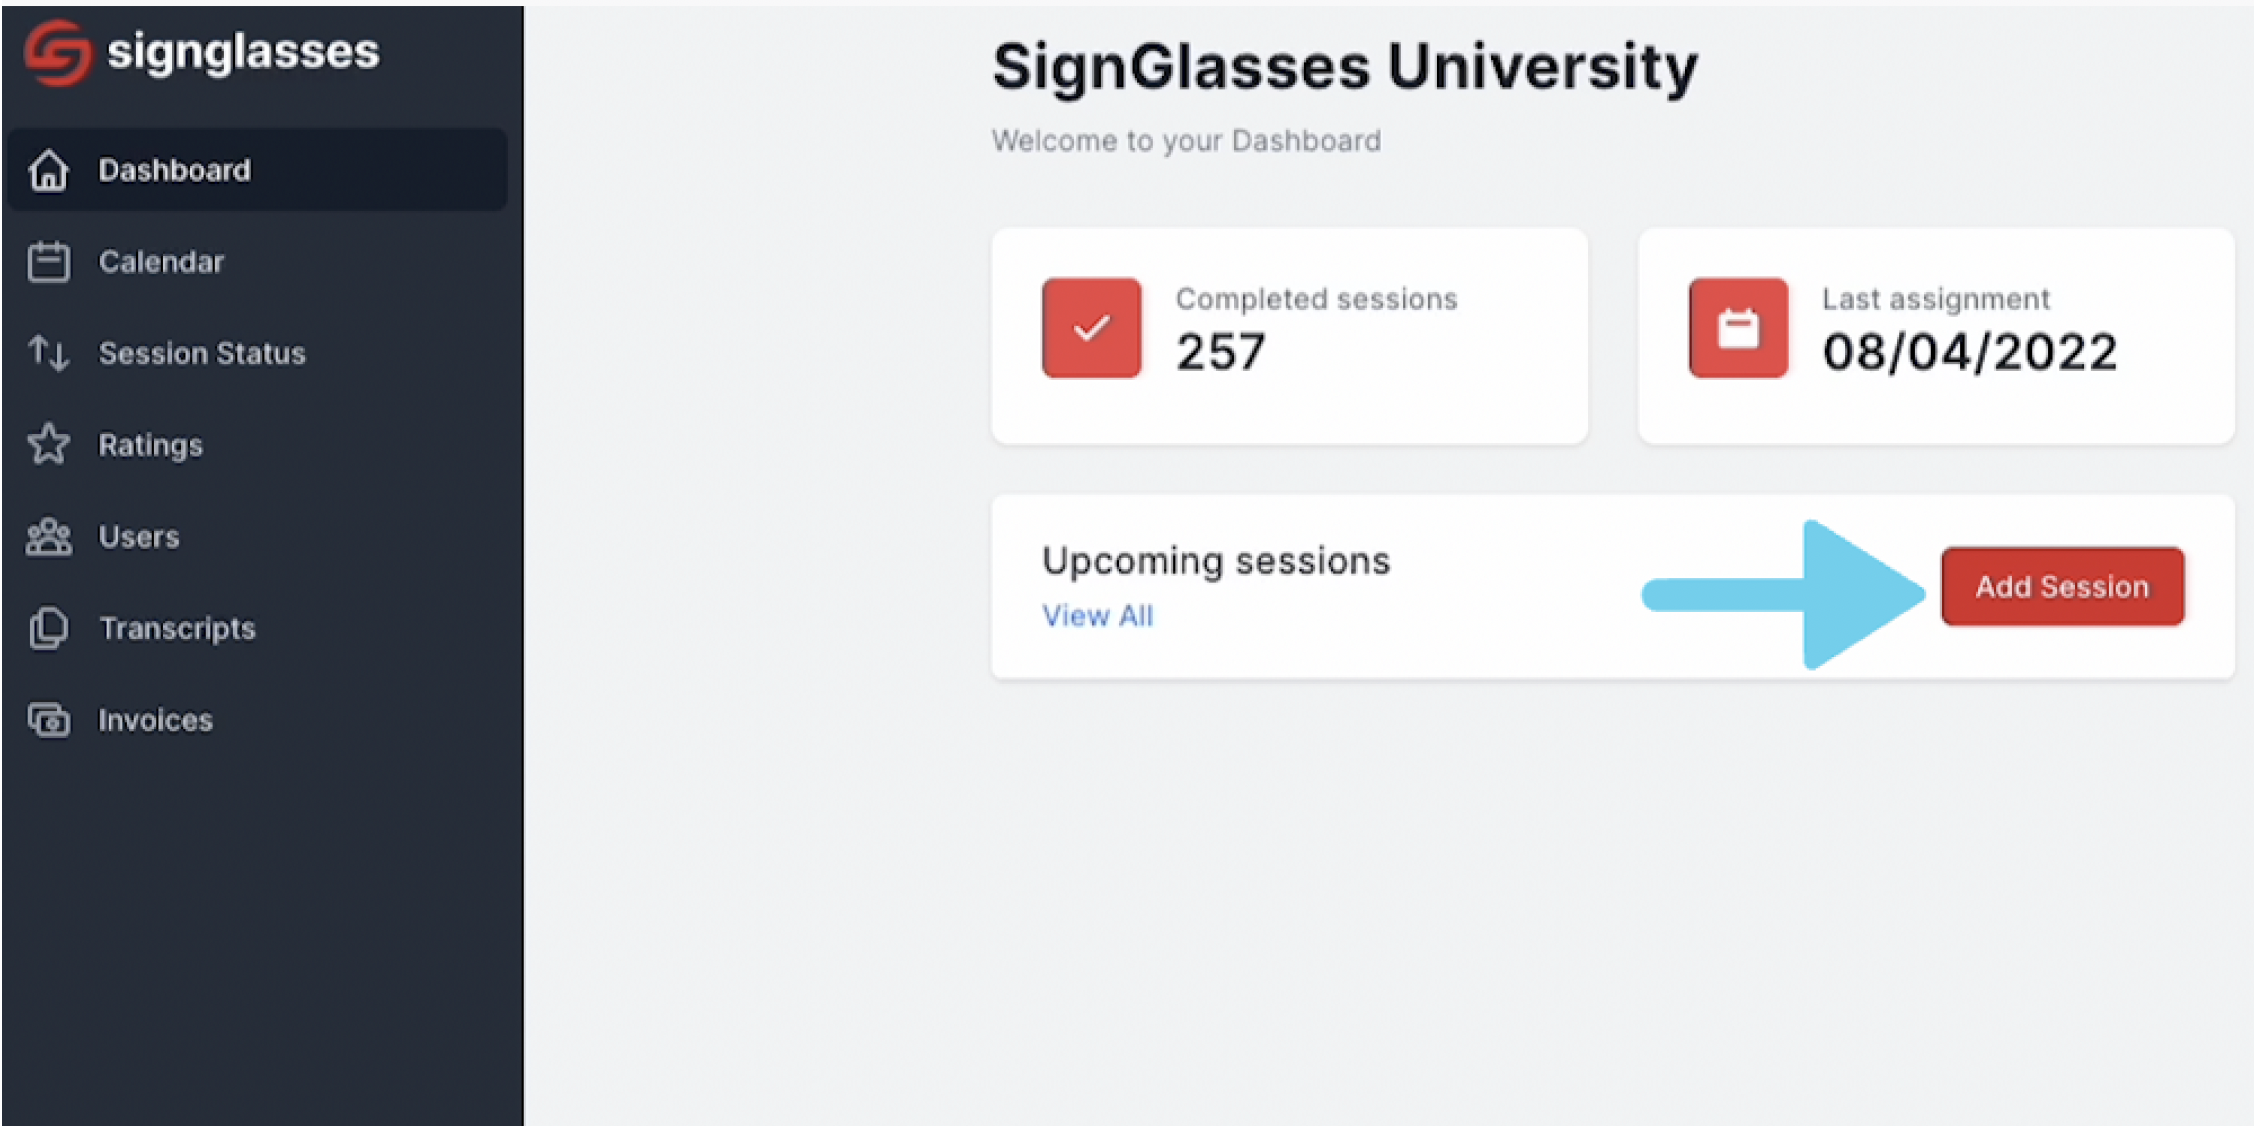This screenshot has height=1126, width=2254.
Task: Open the Calendar icon in sidebar
Action: [48, 262]
